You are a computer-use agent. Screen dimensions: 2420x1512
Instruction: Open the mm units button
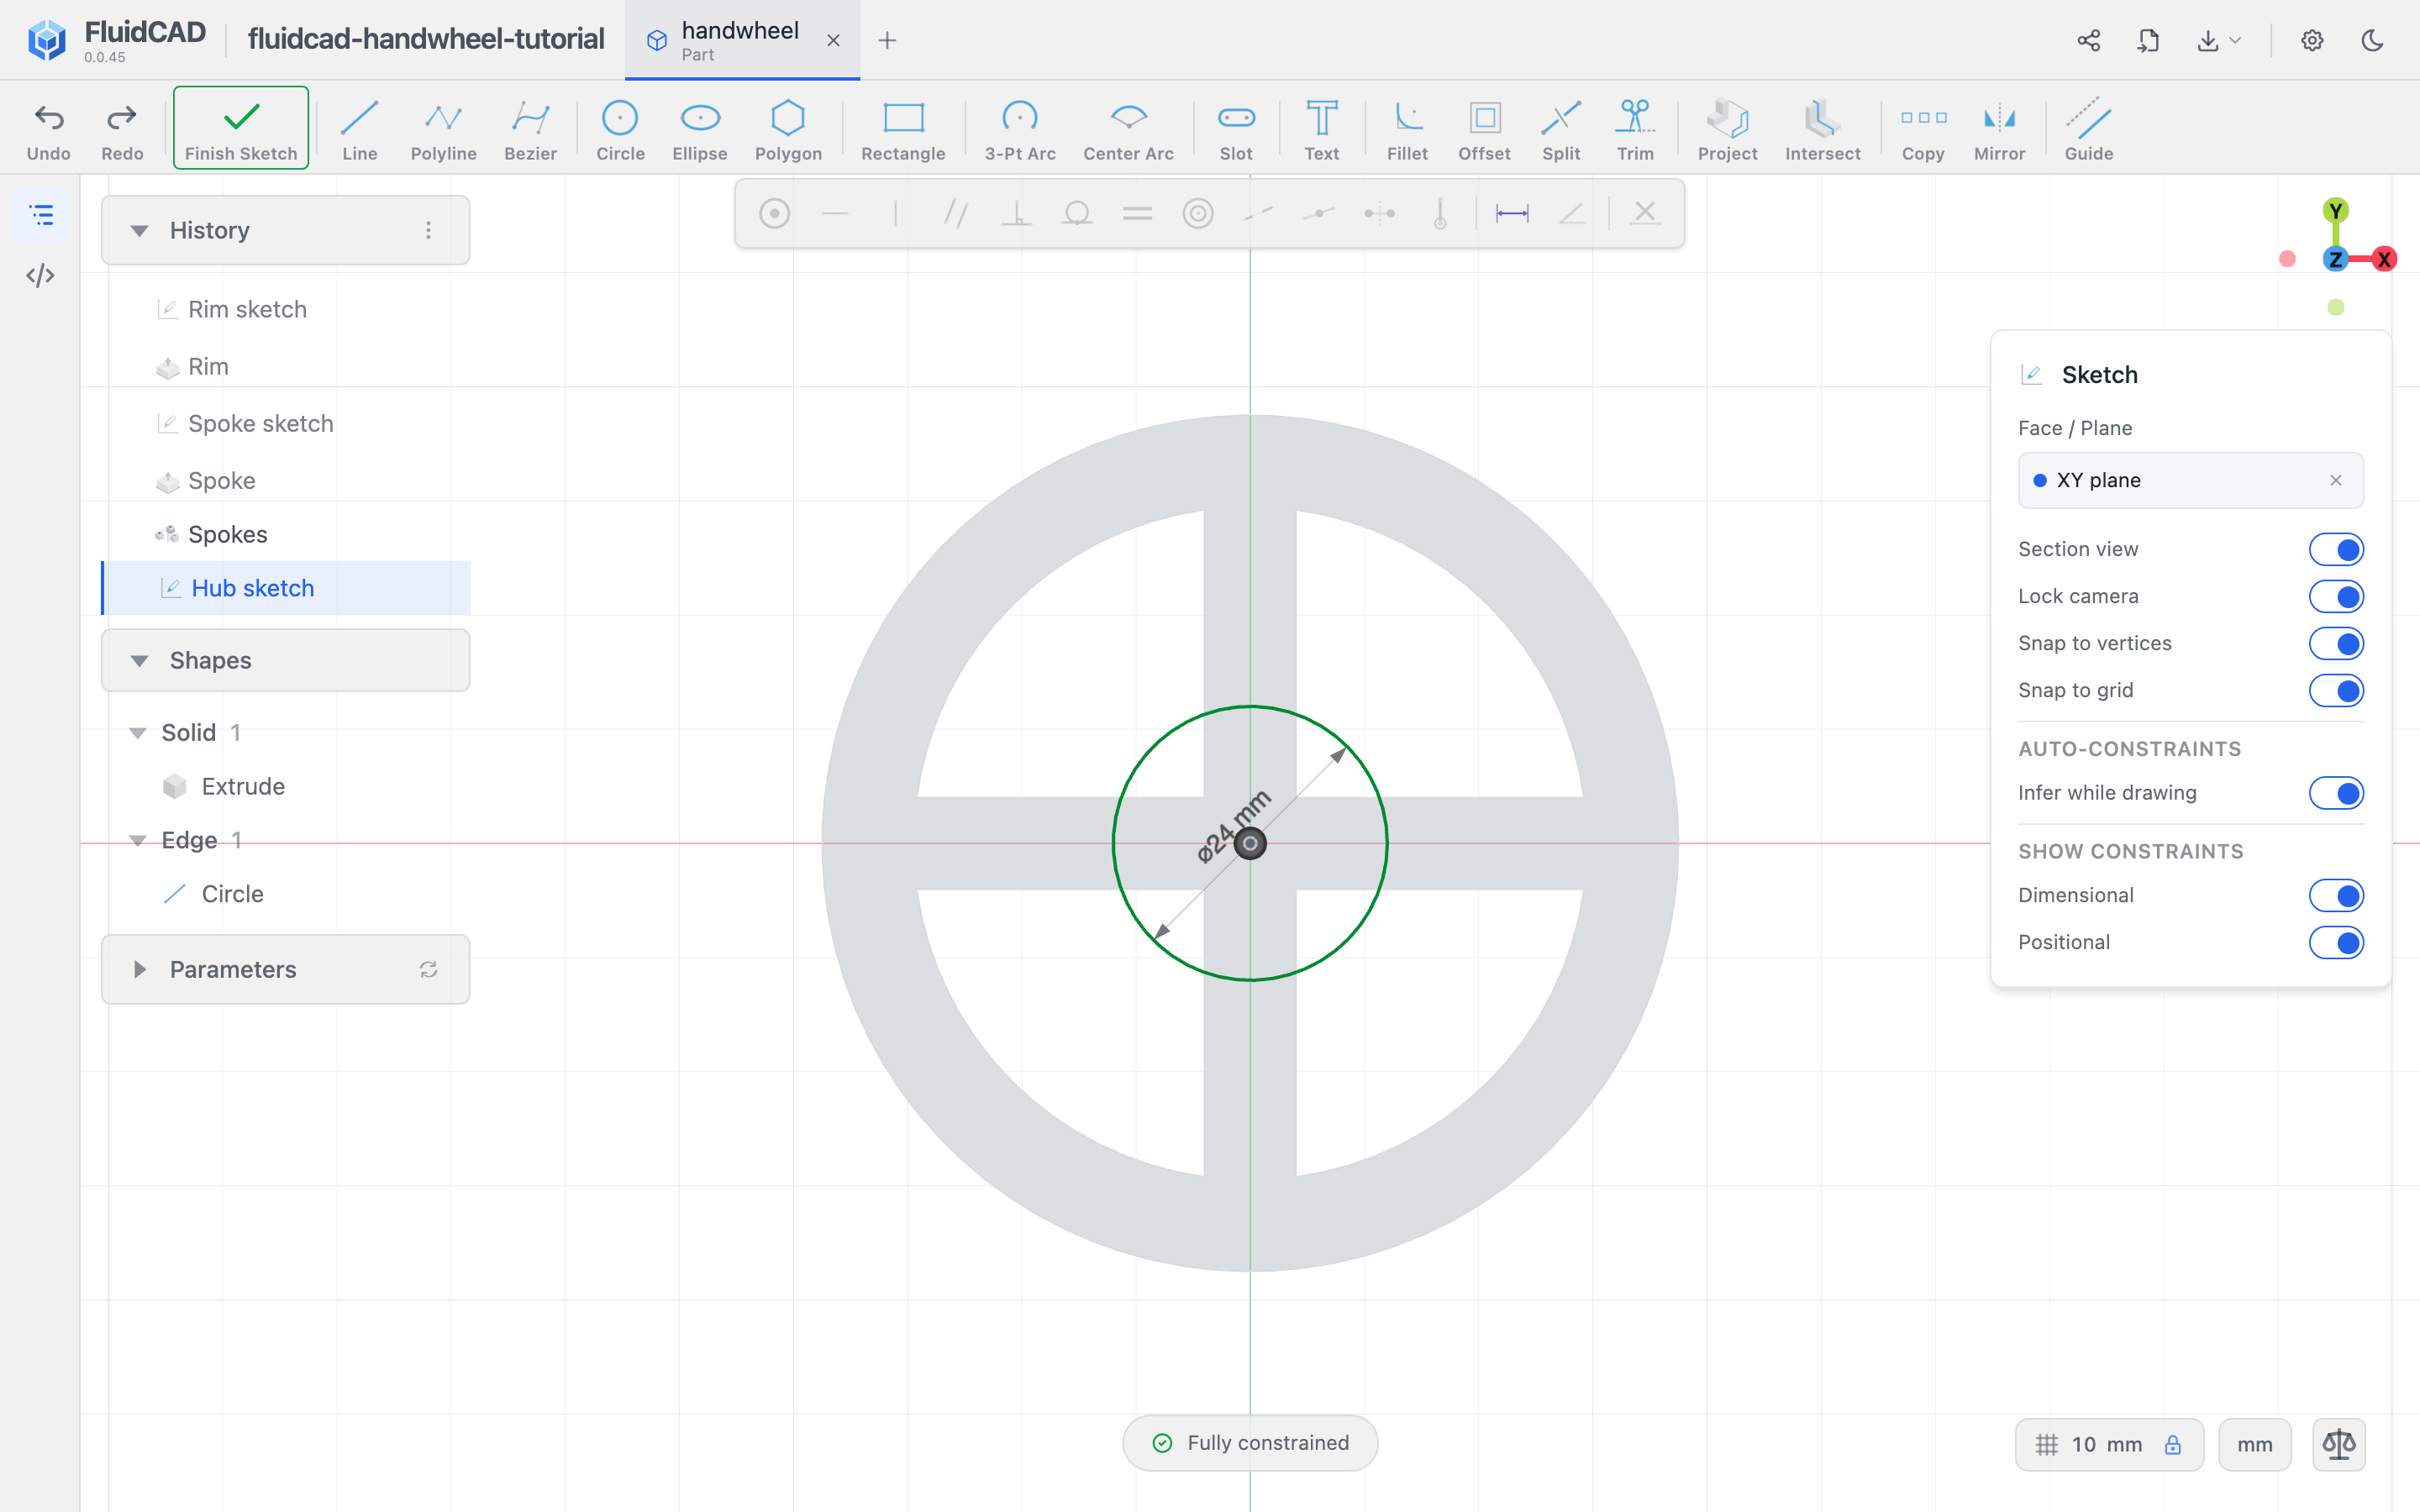click(x=2254, y=1444)
